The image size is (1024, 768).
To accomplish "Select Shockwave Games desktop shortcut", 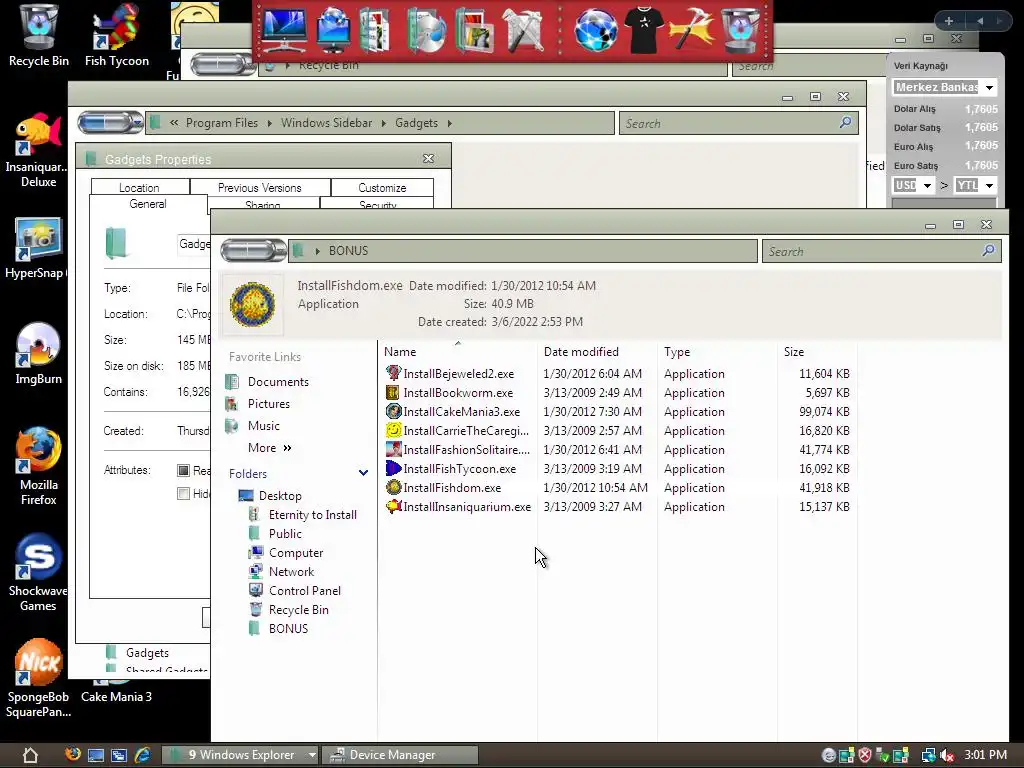I will coord(37,573).
